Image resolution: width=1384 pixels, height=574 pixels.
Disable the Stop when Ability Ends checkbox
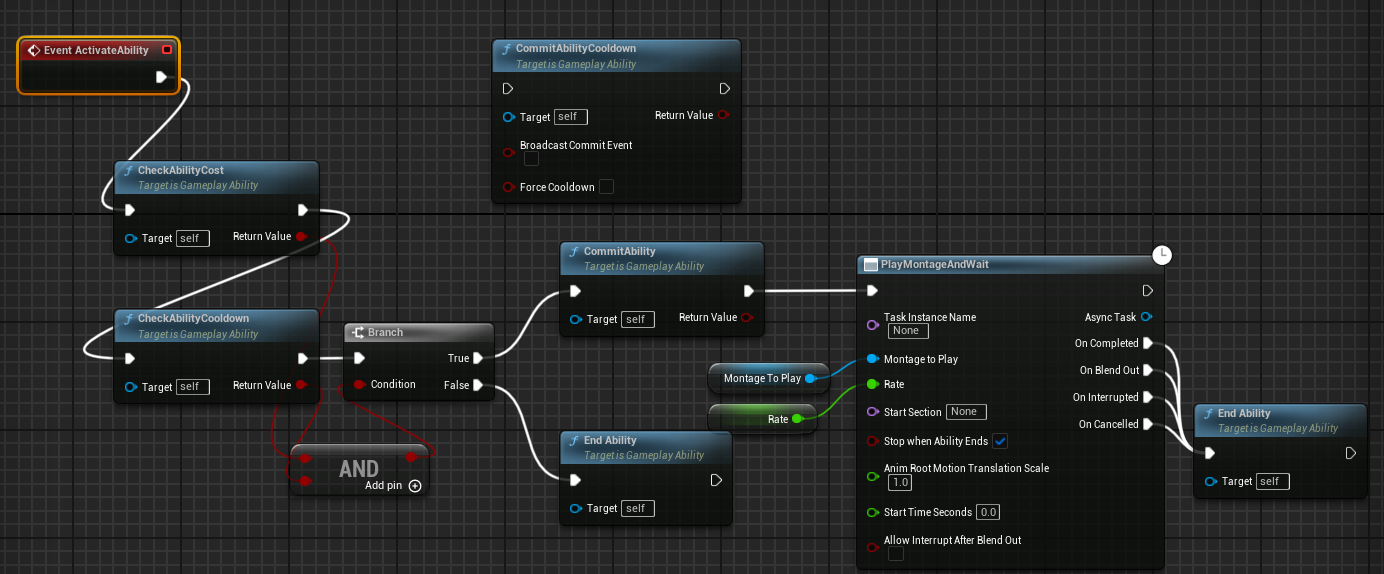(1000, 441)
